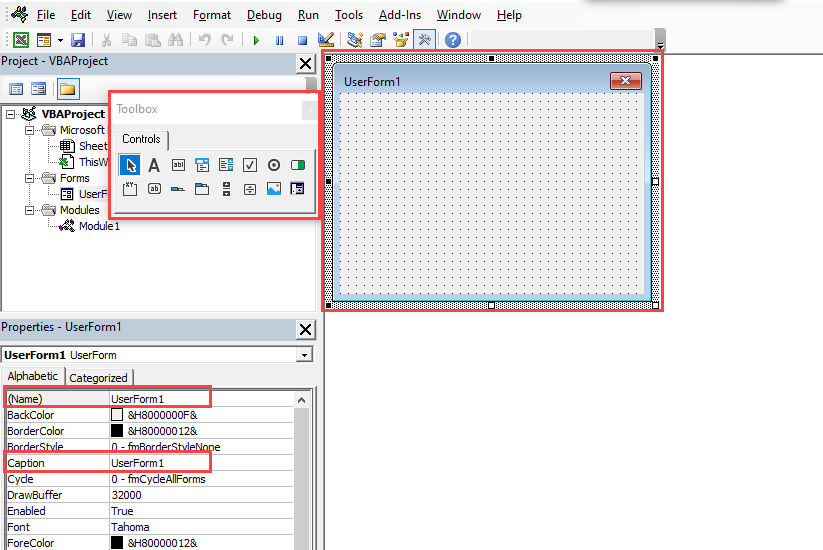
Task: Select the CheckBox control tool
Action: (250, 165)
